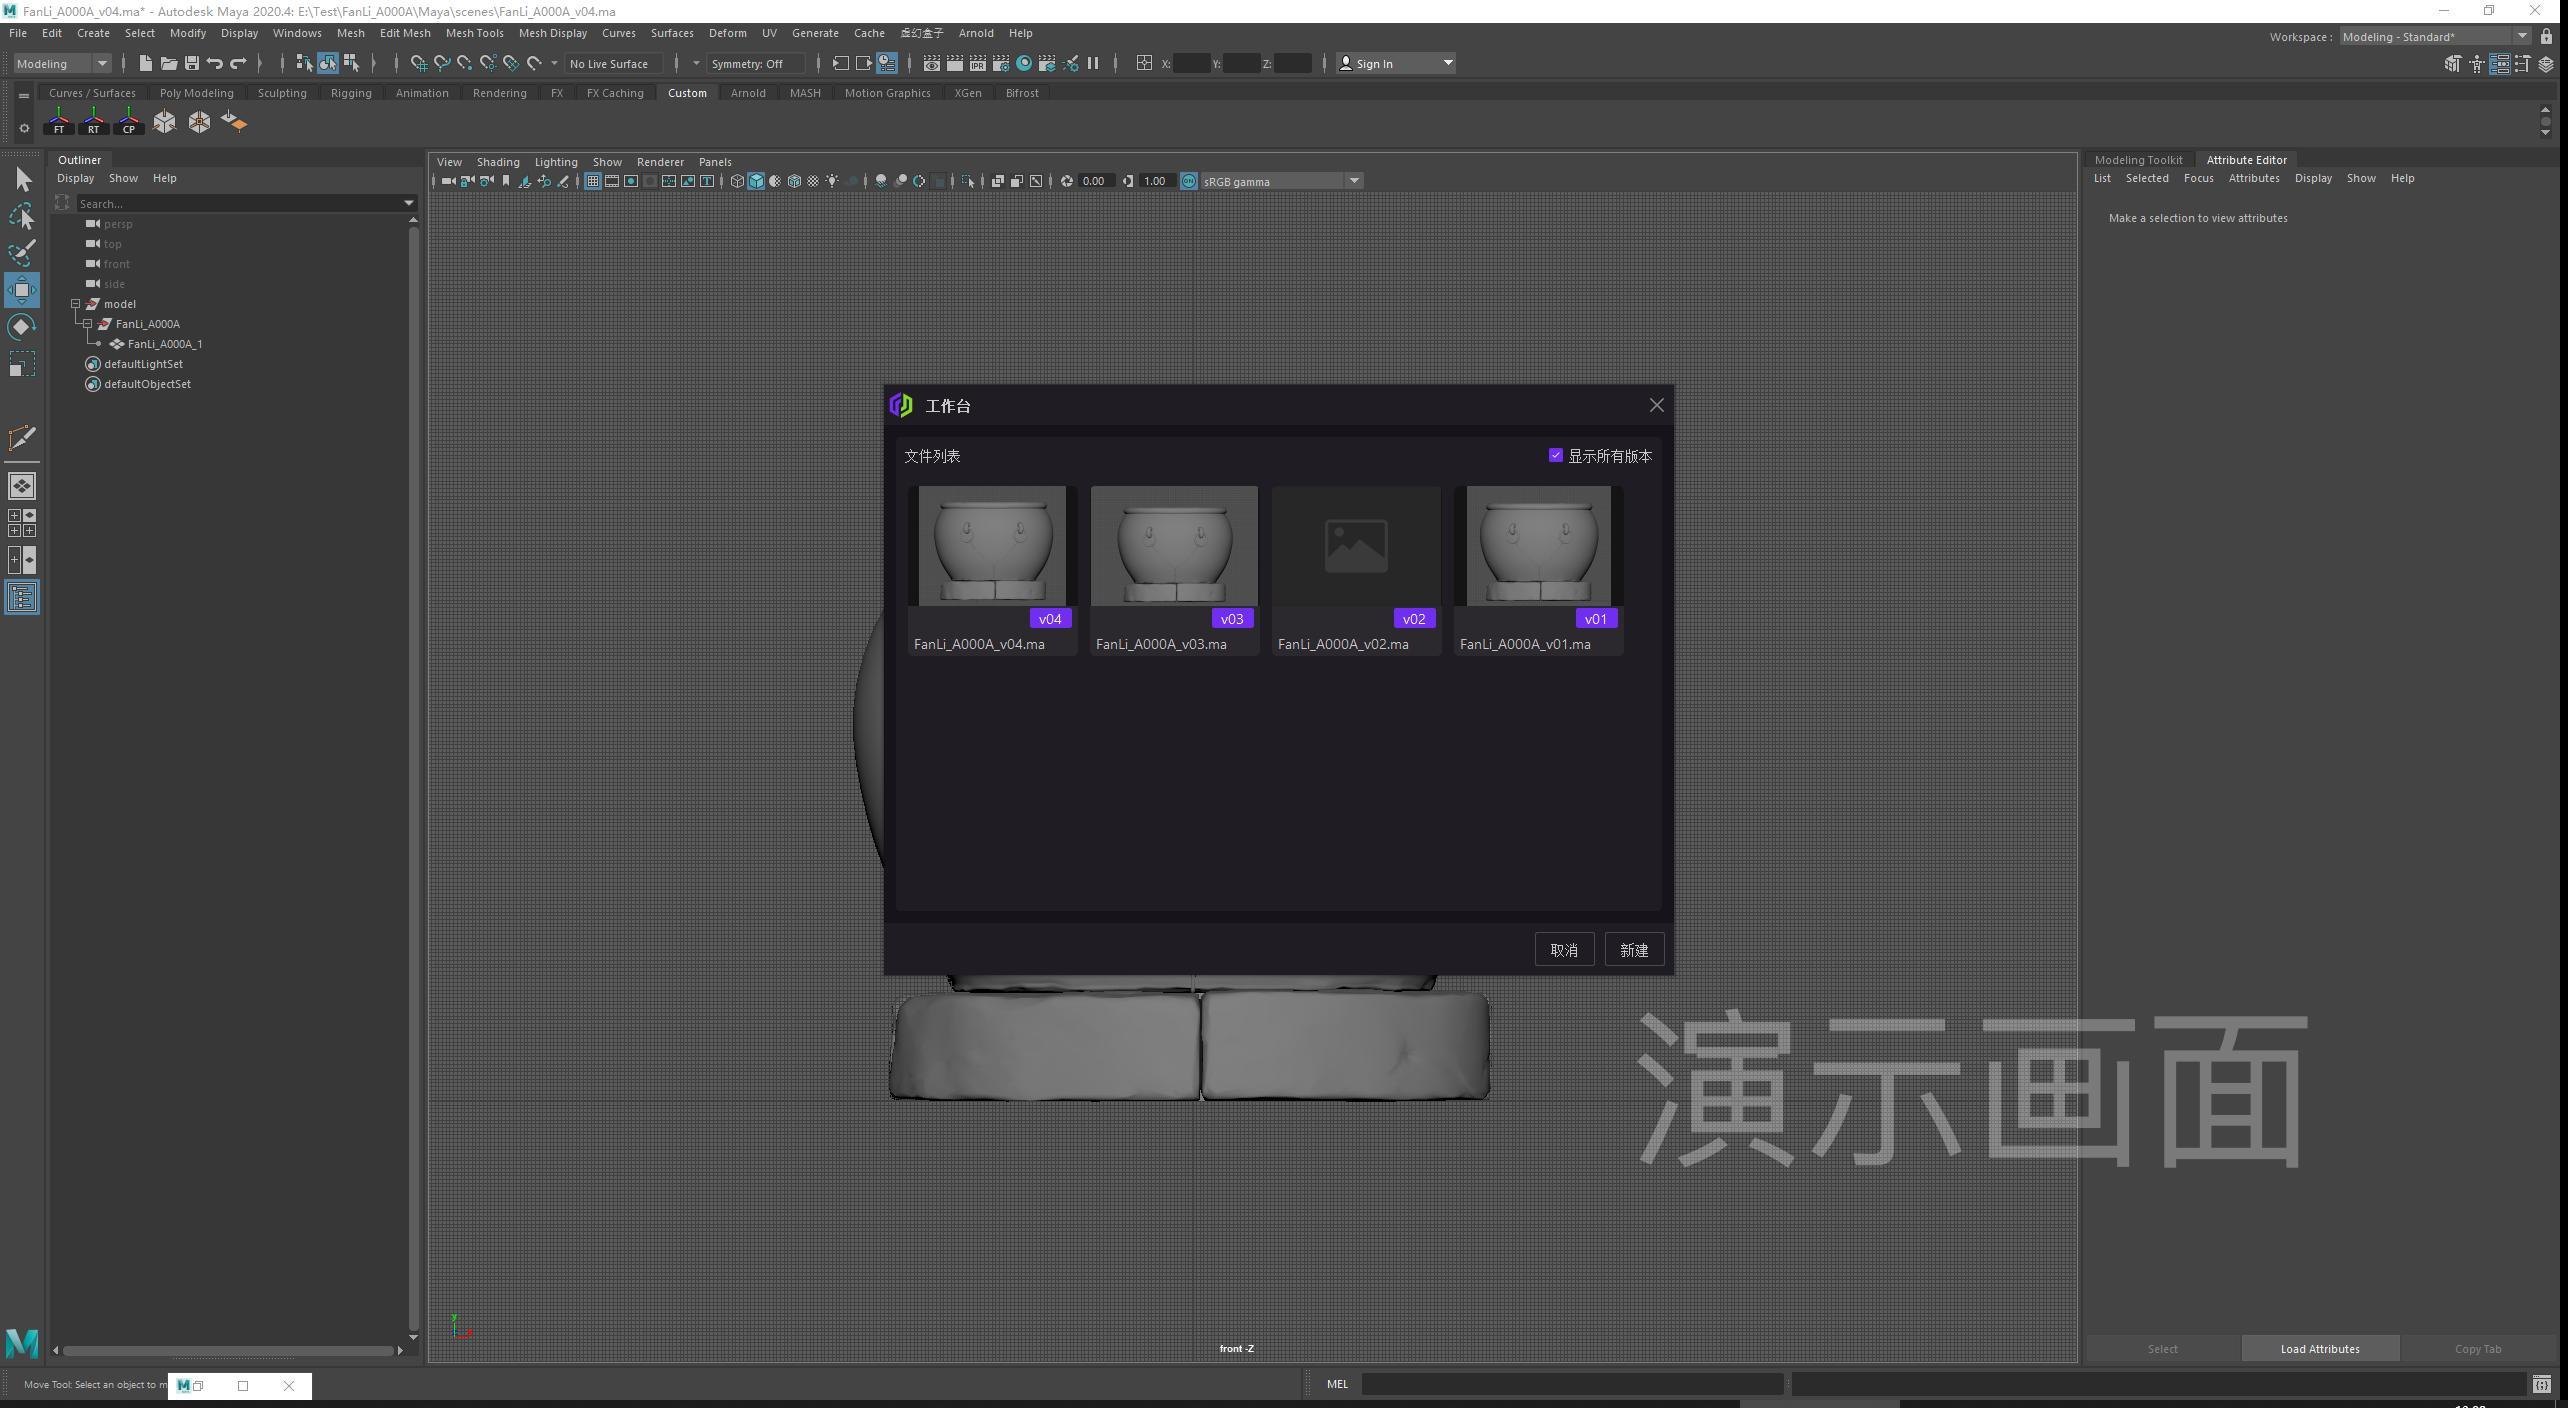2568x1408 pixels.
Task: Open the Modeling menu set dropdown
Action: [x=62, y=63]
